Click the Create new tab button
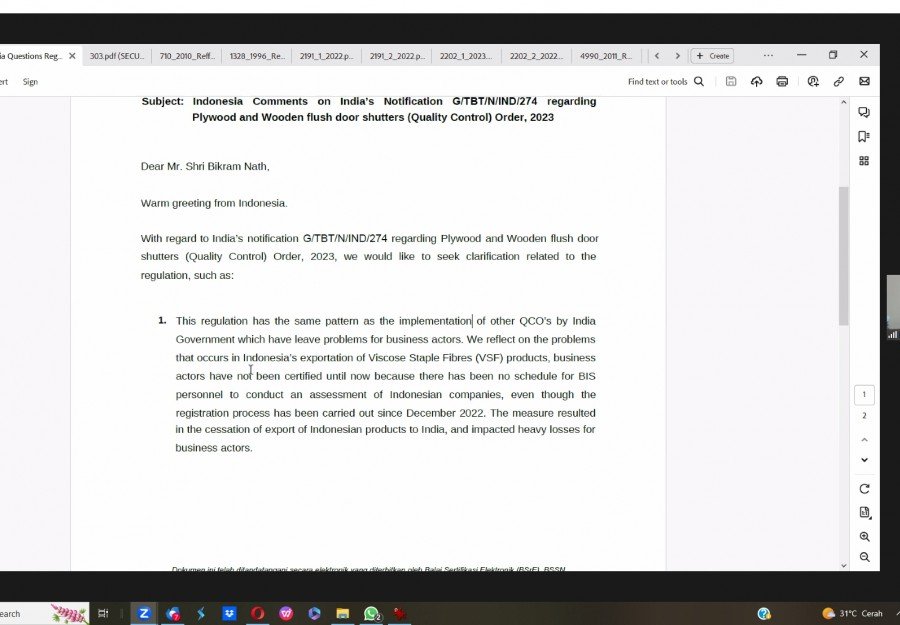900x625 pixels. [x=712, y=56]
